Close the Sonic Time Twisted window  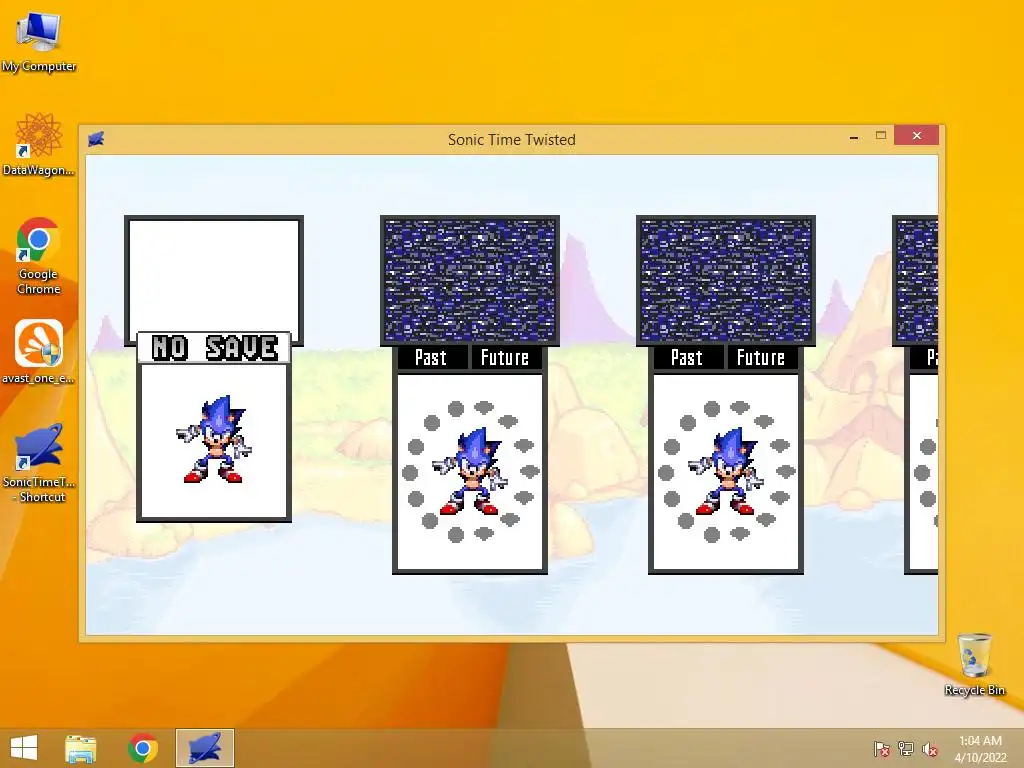pyautogui.click(x=917, y=135)
